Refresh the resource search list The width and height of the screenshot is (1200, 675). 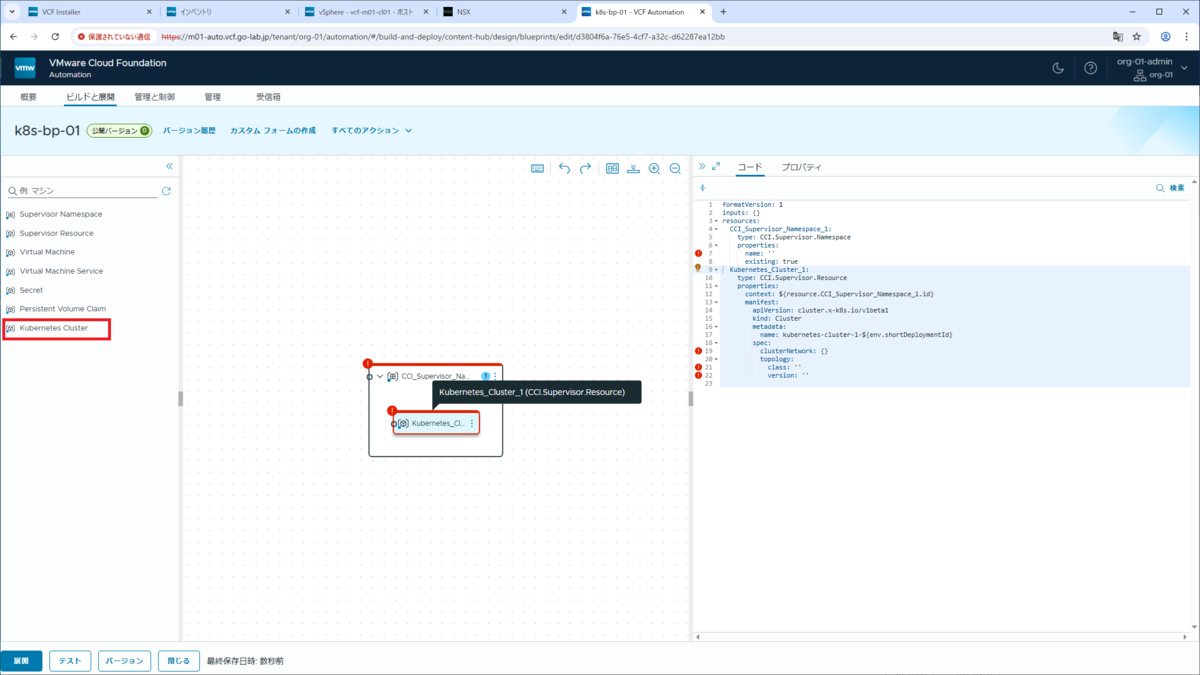pos(166,190)
